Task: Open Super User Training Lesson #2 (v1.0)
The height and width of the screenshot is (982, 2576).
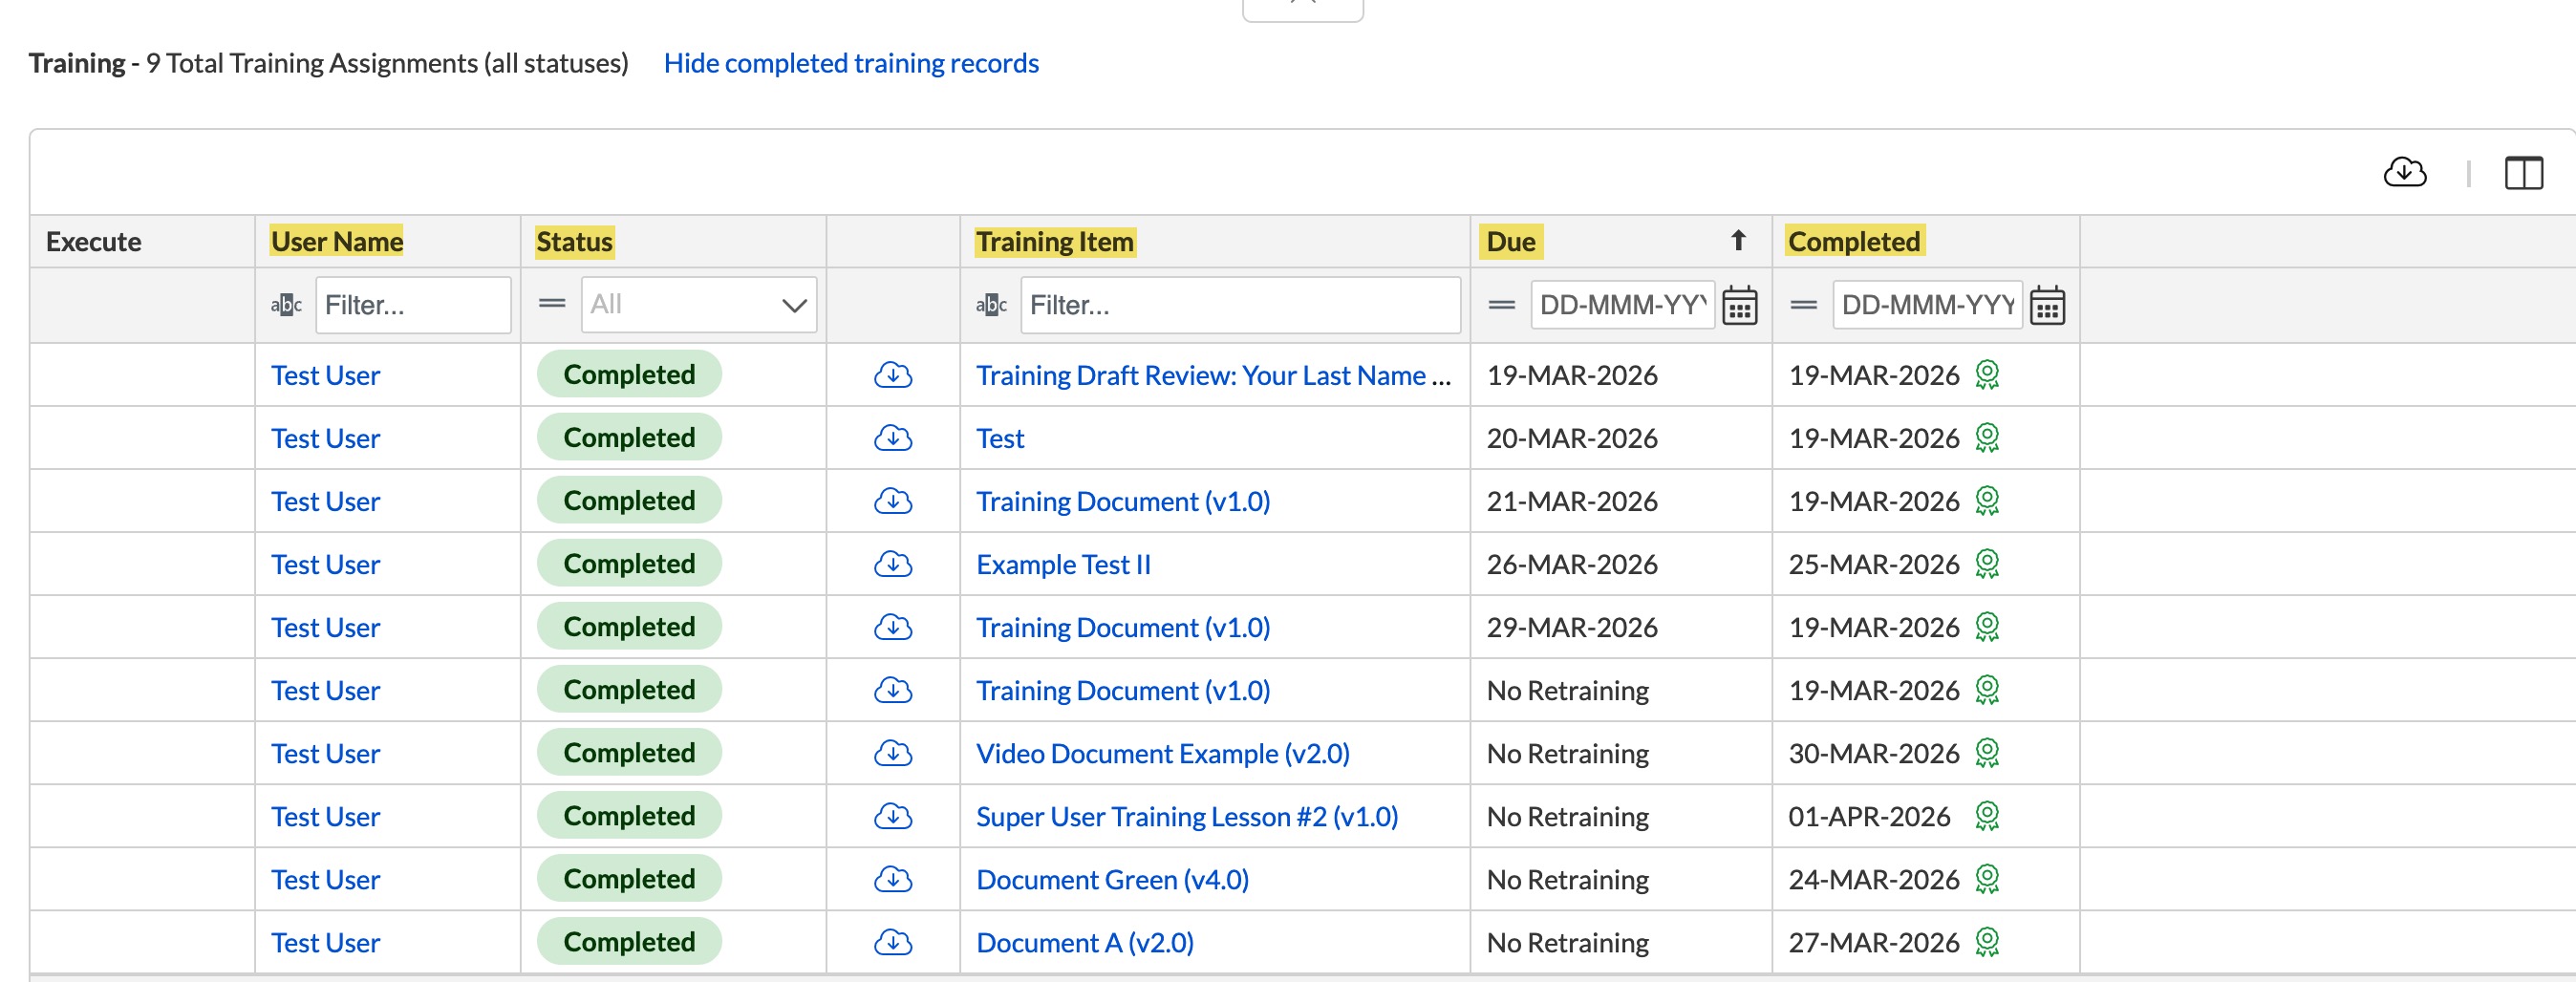Action: point(1187,816)
